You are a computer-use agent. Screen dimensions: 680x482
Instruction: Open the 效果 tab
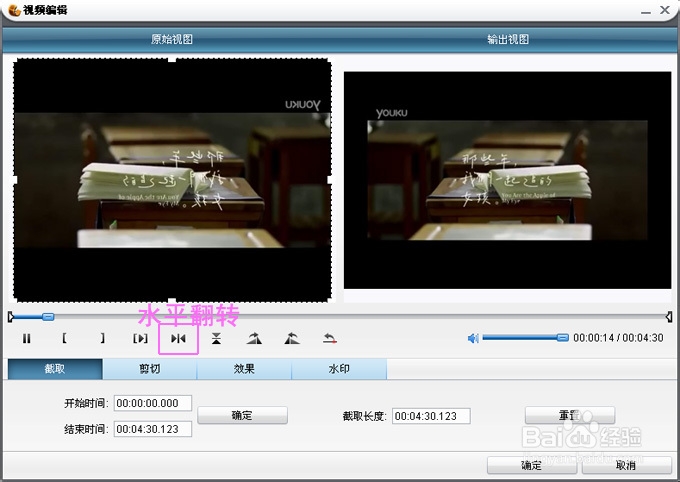coord(244,369)
